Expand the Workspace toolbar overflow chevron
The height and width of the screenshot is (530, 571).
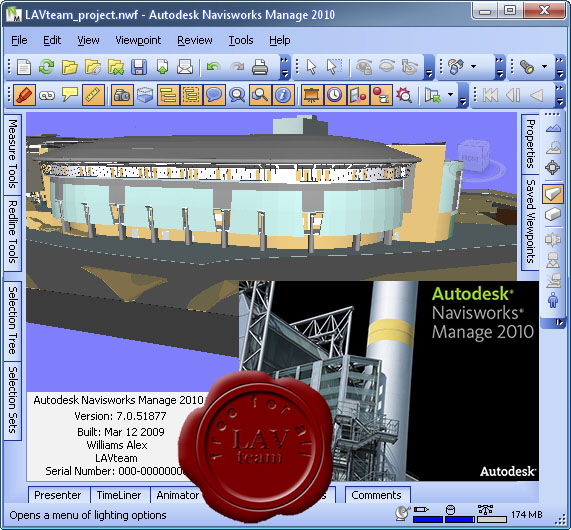462,95
